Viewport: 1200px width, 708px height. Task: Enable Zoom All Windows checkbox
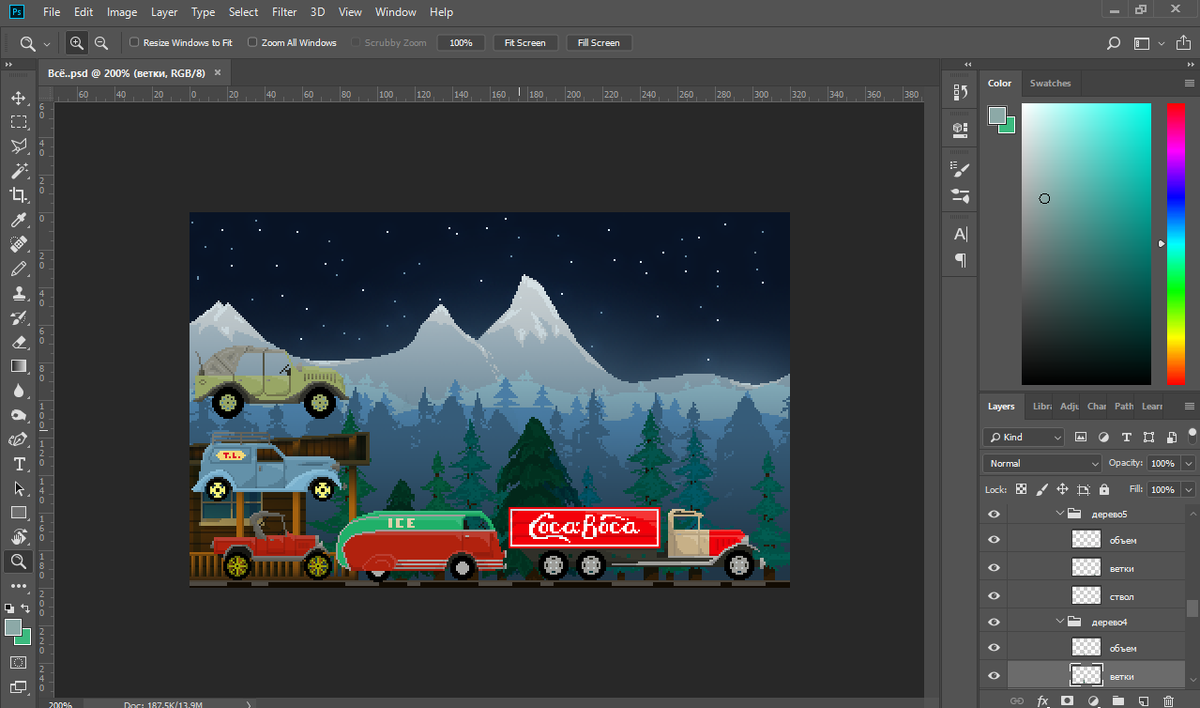click(x=252, y=43)
